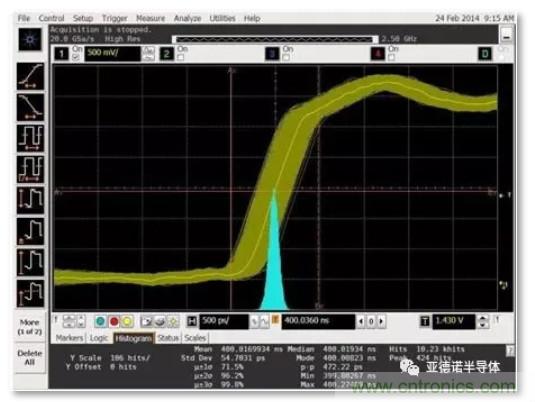535x402 pixels.
Task: Step horizontal position left arrow
Action: click(361, 321)
